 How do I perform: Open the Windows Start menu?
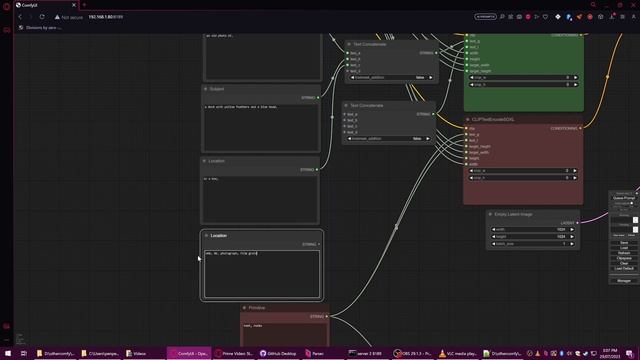[8, 353]
